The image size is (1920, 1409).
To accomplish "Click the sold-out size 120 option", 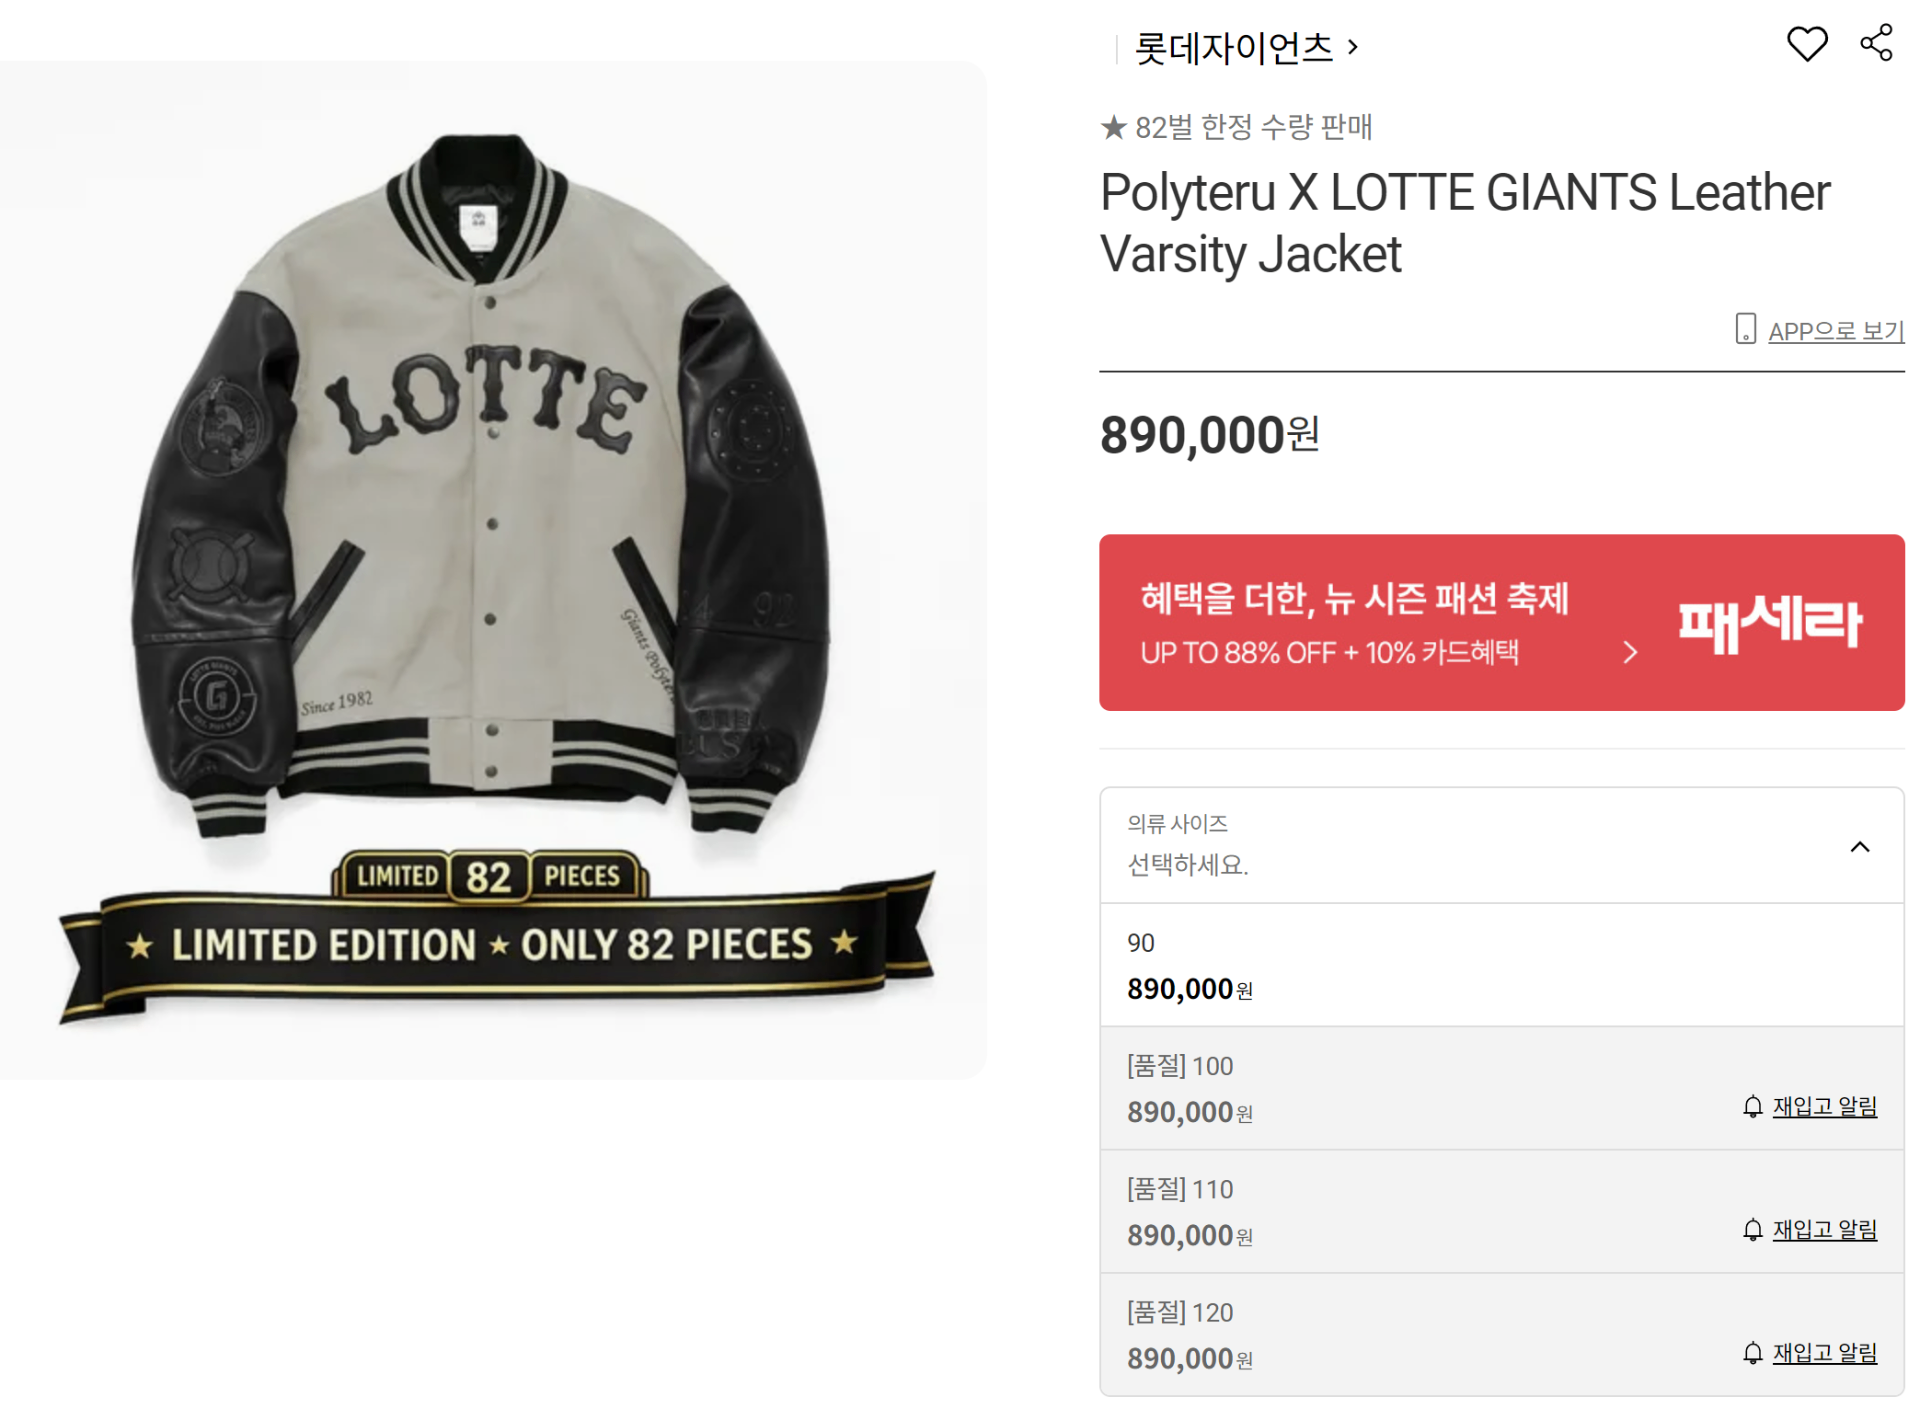I will (x=1400, y=1334).
